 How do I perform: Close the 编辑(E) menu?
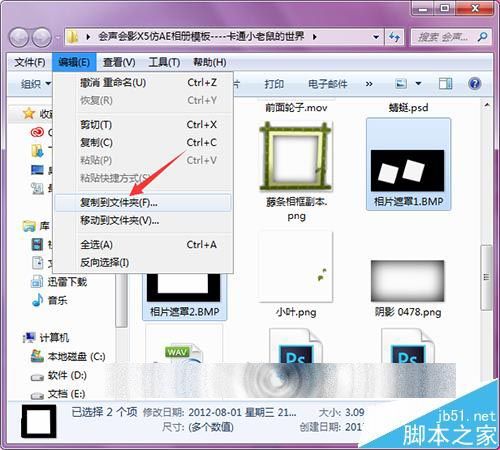point(74,62)
